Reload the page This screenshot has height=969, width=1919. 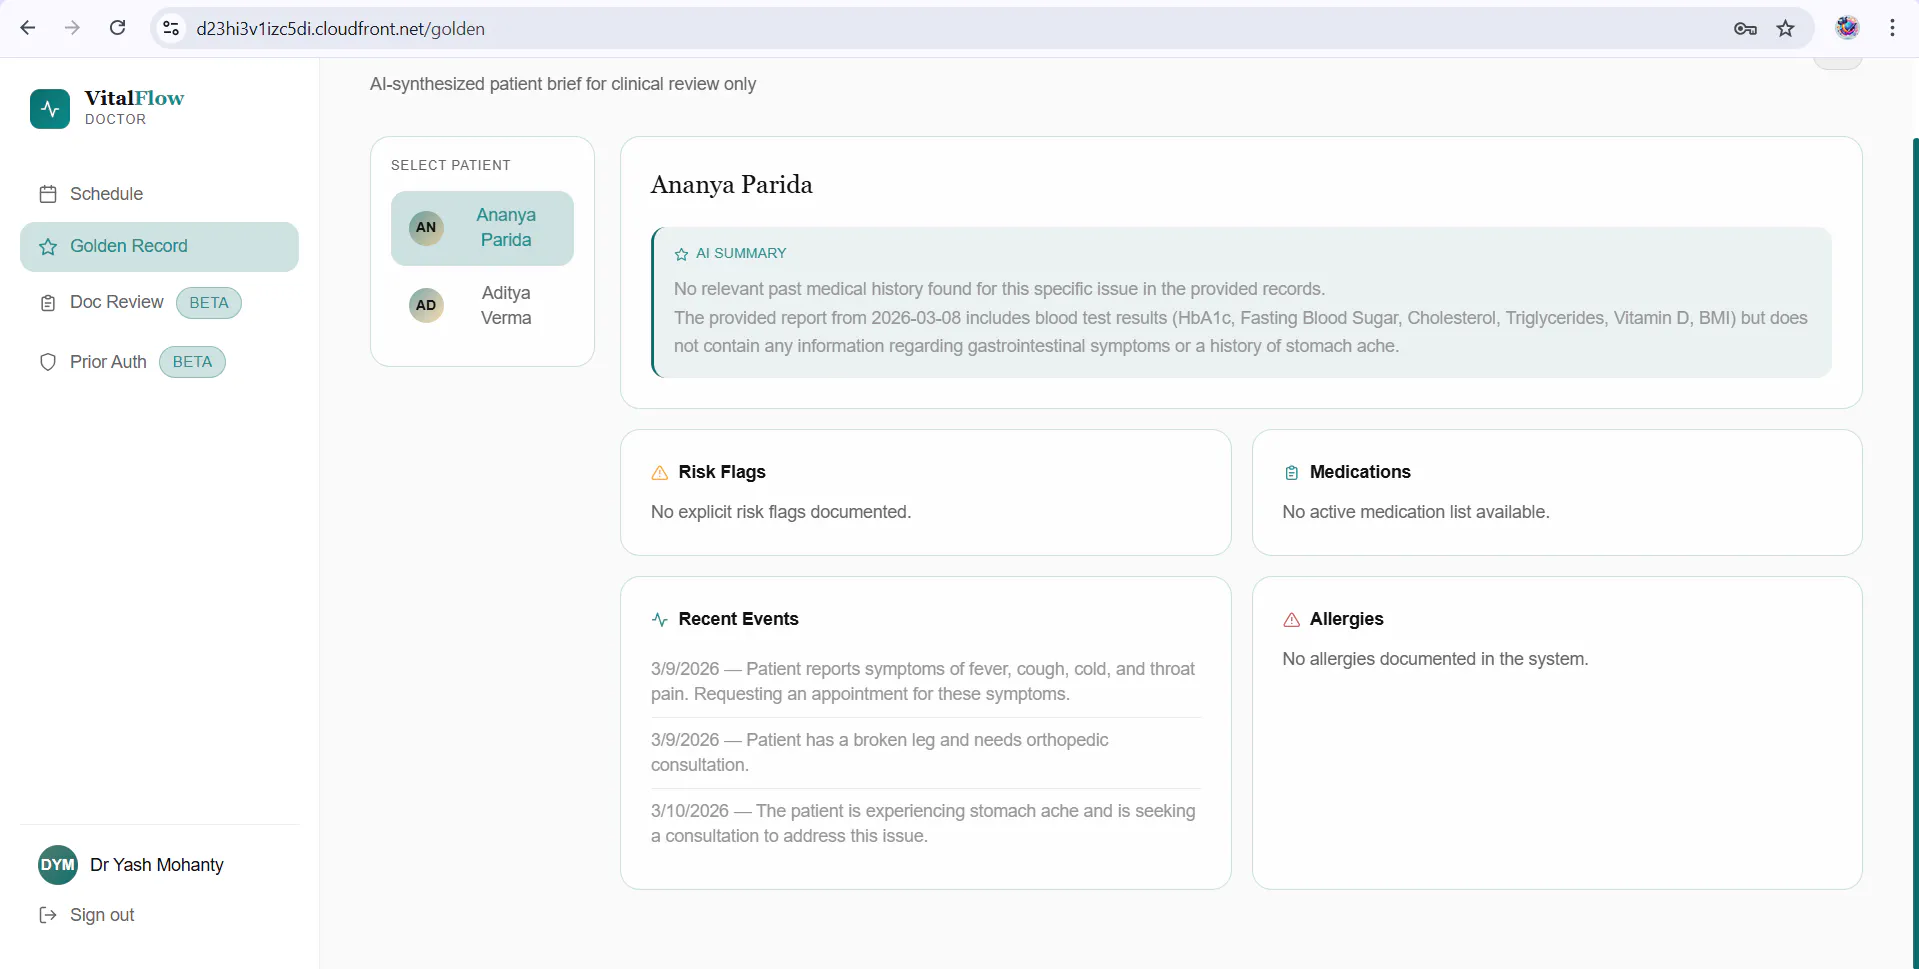(117, 28)
